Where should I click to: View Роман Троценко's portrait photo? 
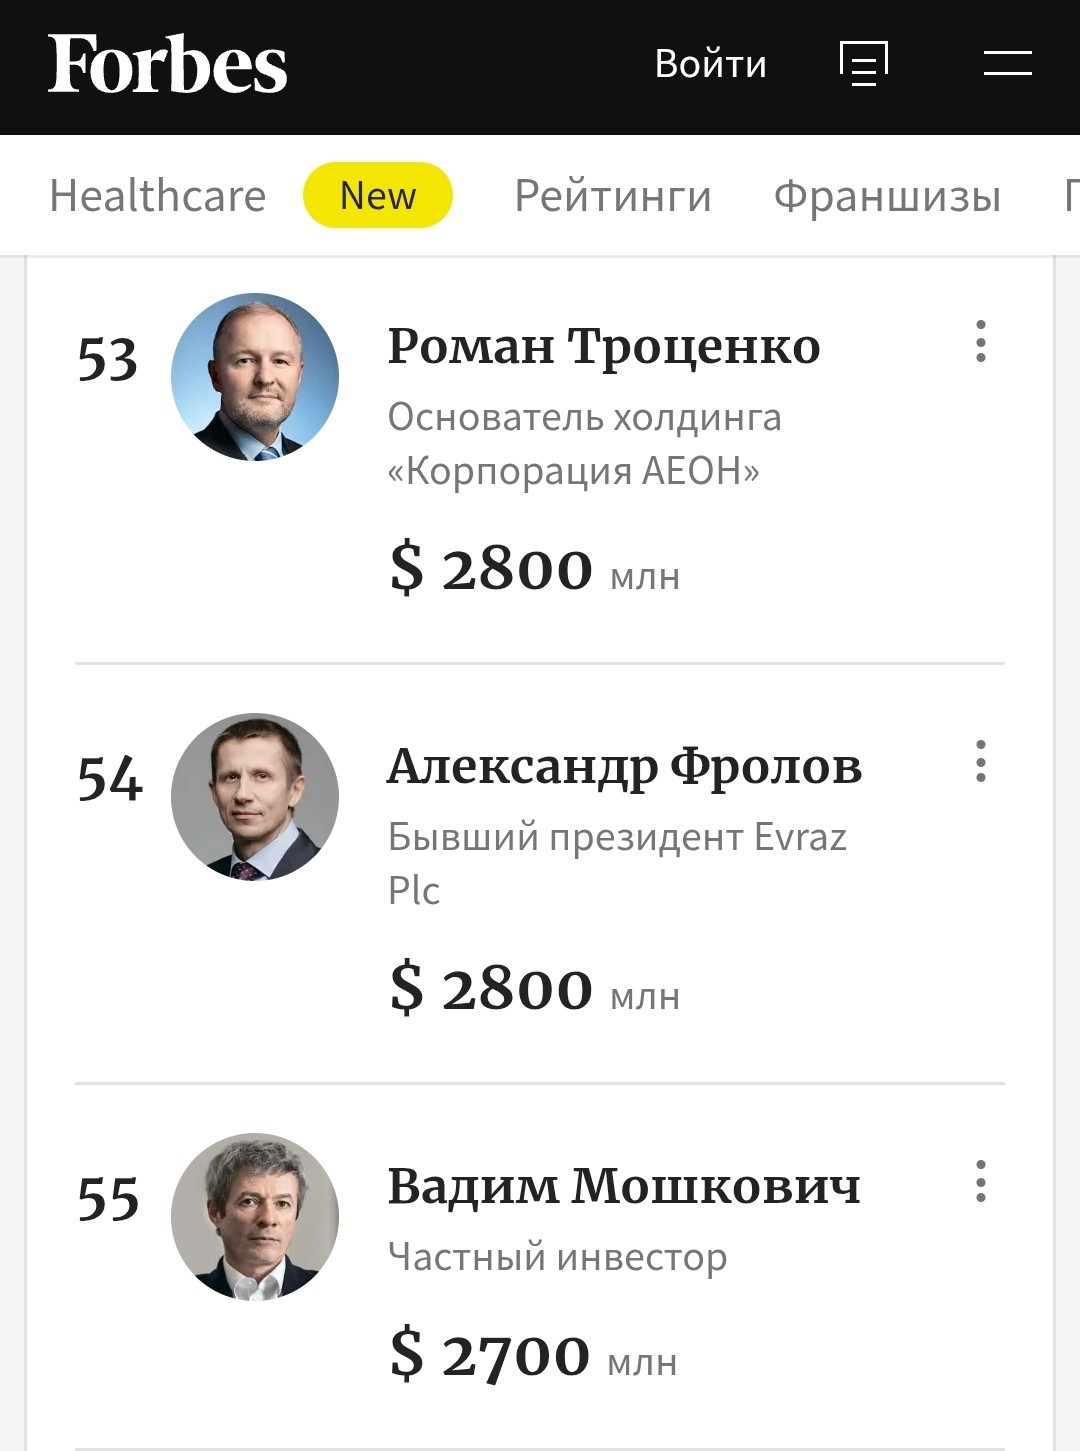point(255,377)
